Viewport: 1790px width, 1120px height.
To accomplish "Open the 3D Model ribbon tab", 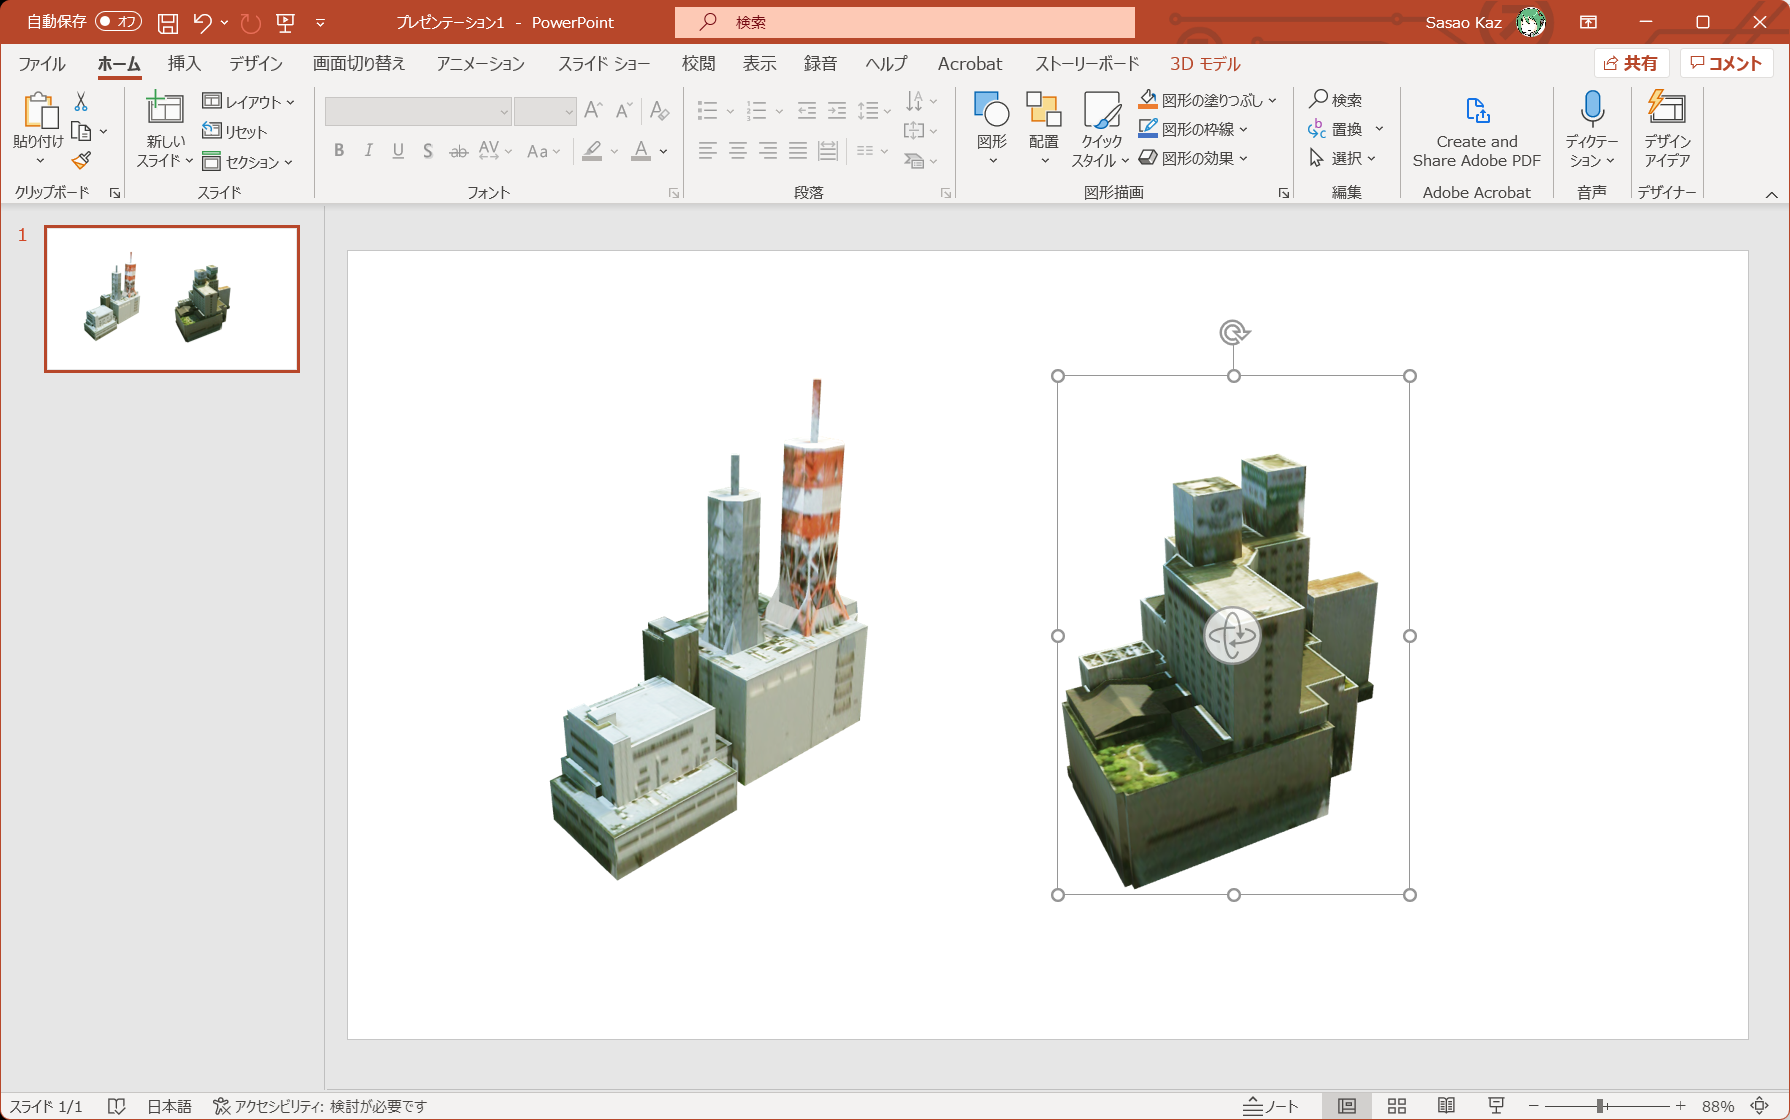I will (1205, 64).
